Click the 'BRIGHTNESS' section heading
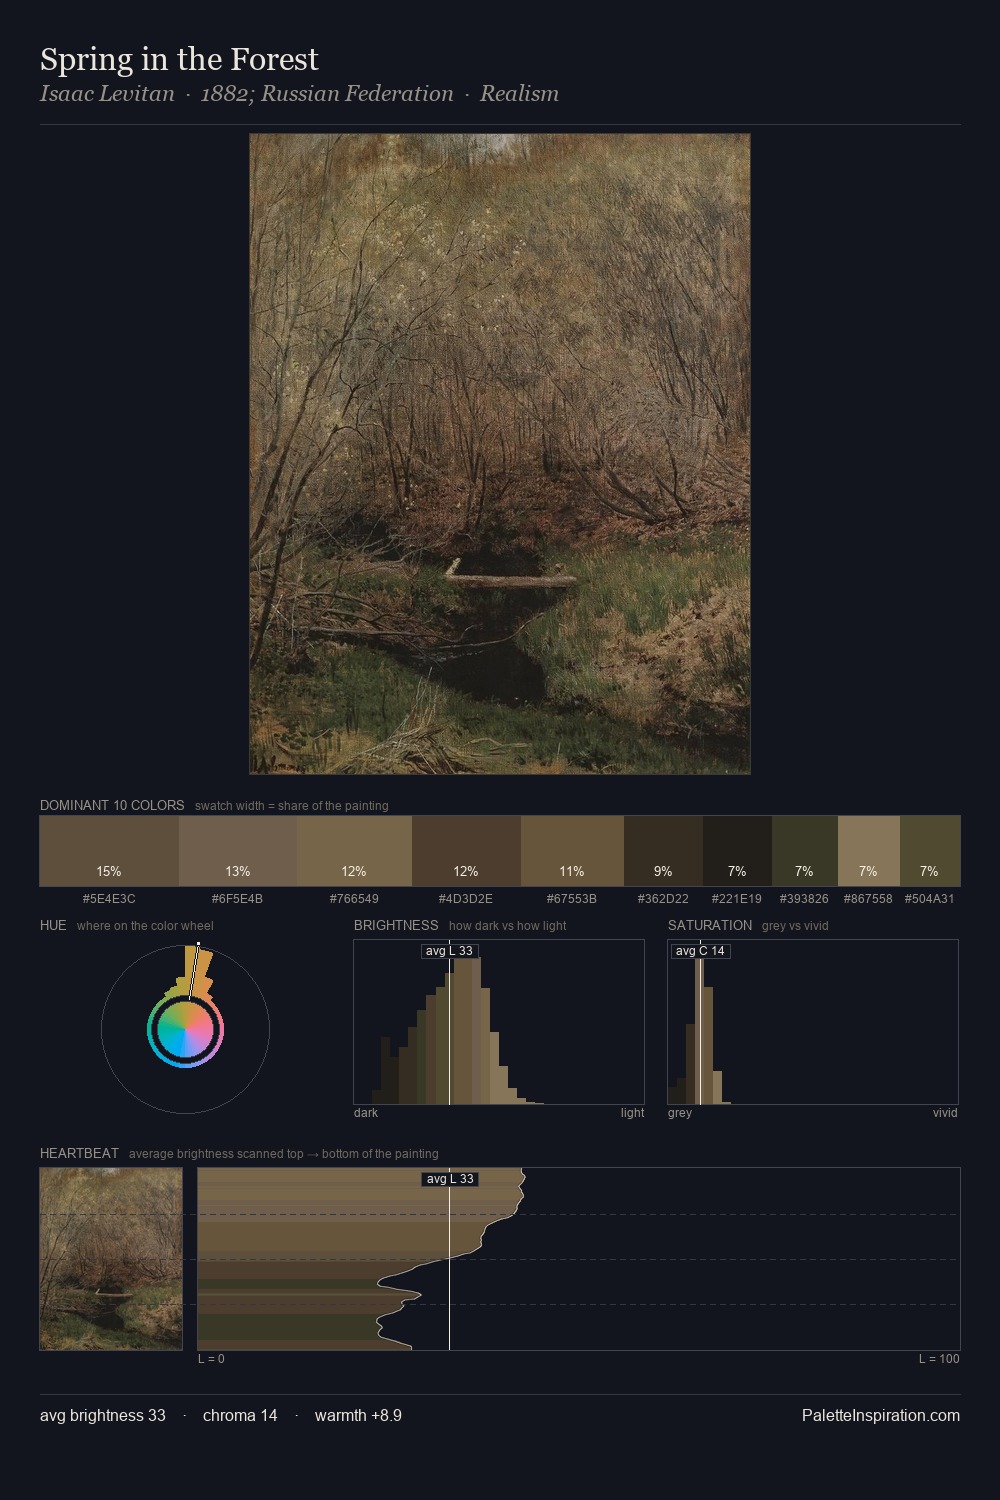Screen dimensions: 1000x1500 396,925
